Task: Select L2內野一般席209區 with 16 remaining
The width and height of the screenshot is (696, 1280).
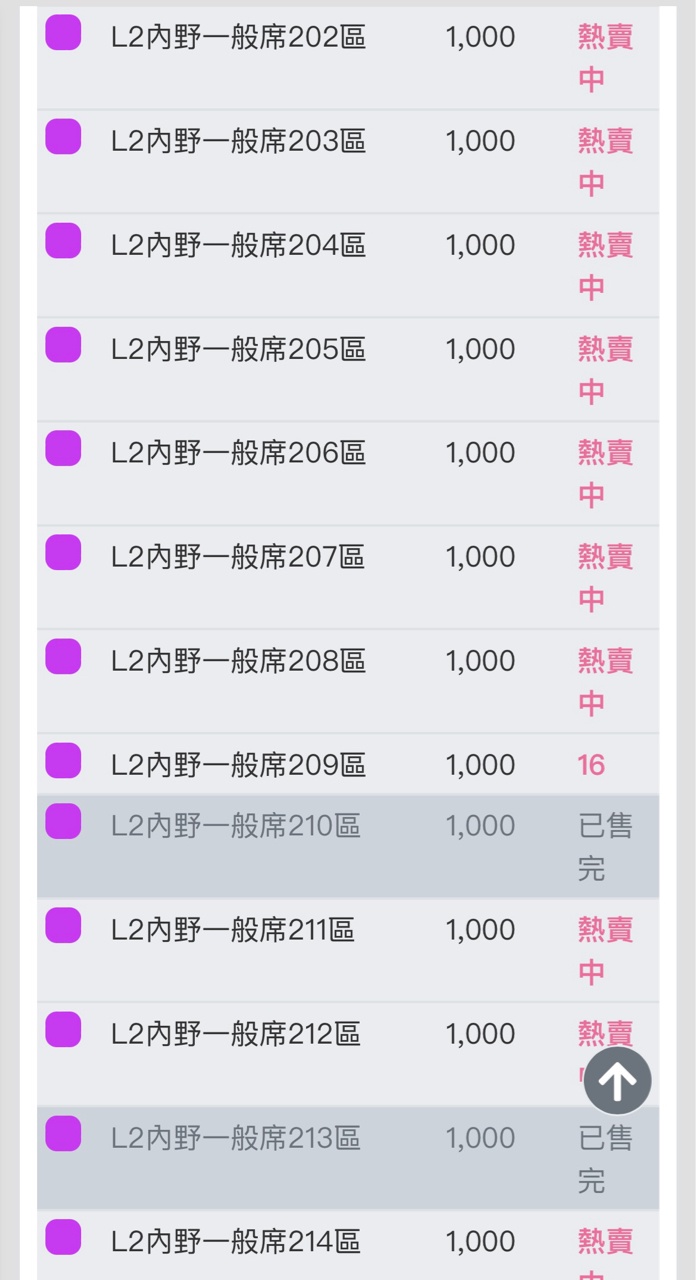Action: tap(238, 766)
